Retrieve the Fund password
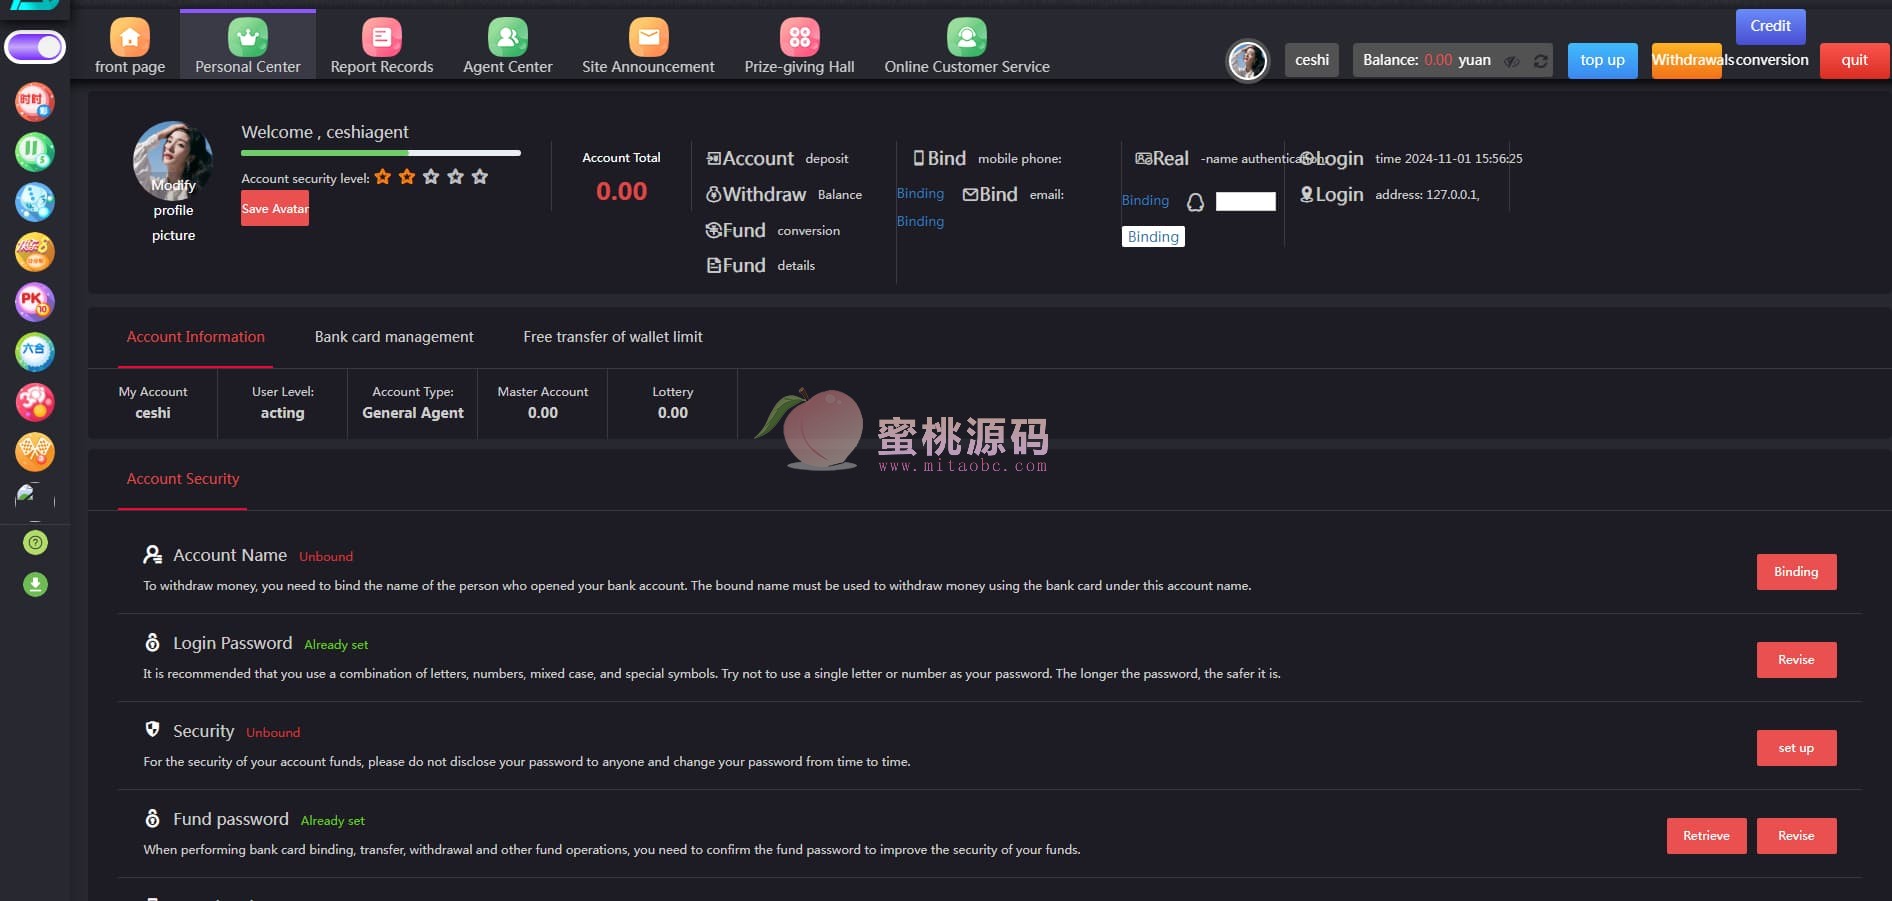The image size is (1892, 901). click(1706, 836)
